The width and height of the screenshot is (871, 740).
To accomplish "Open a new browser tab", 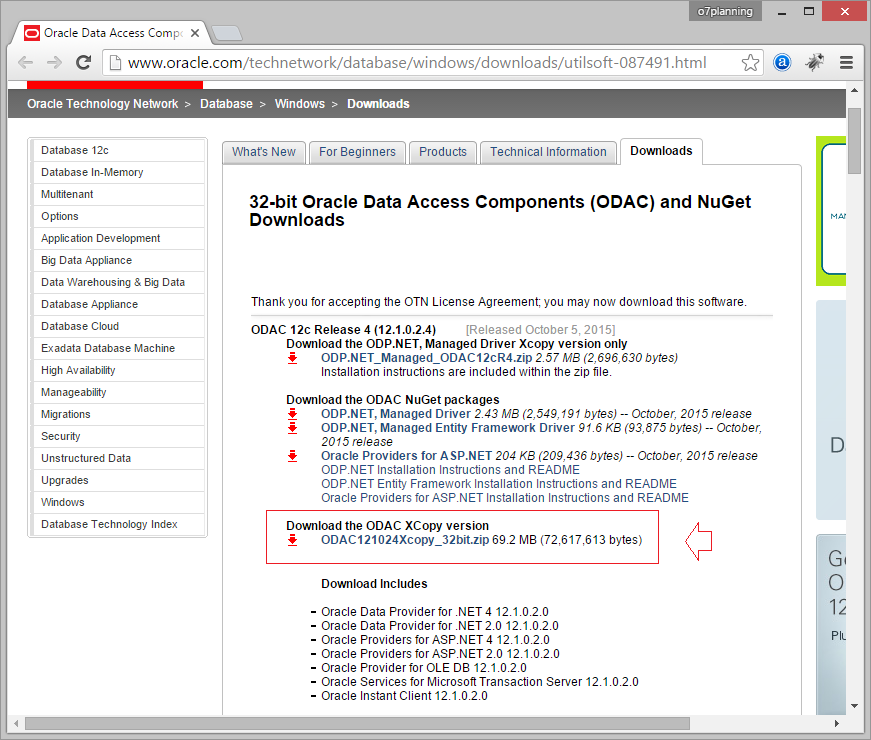I will [x=227, y=33].
